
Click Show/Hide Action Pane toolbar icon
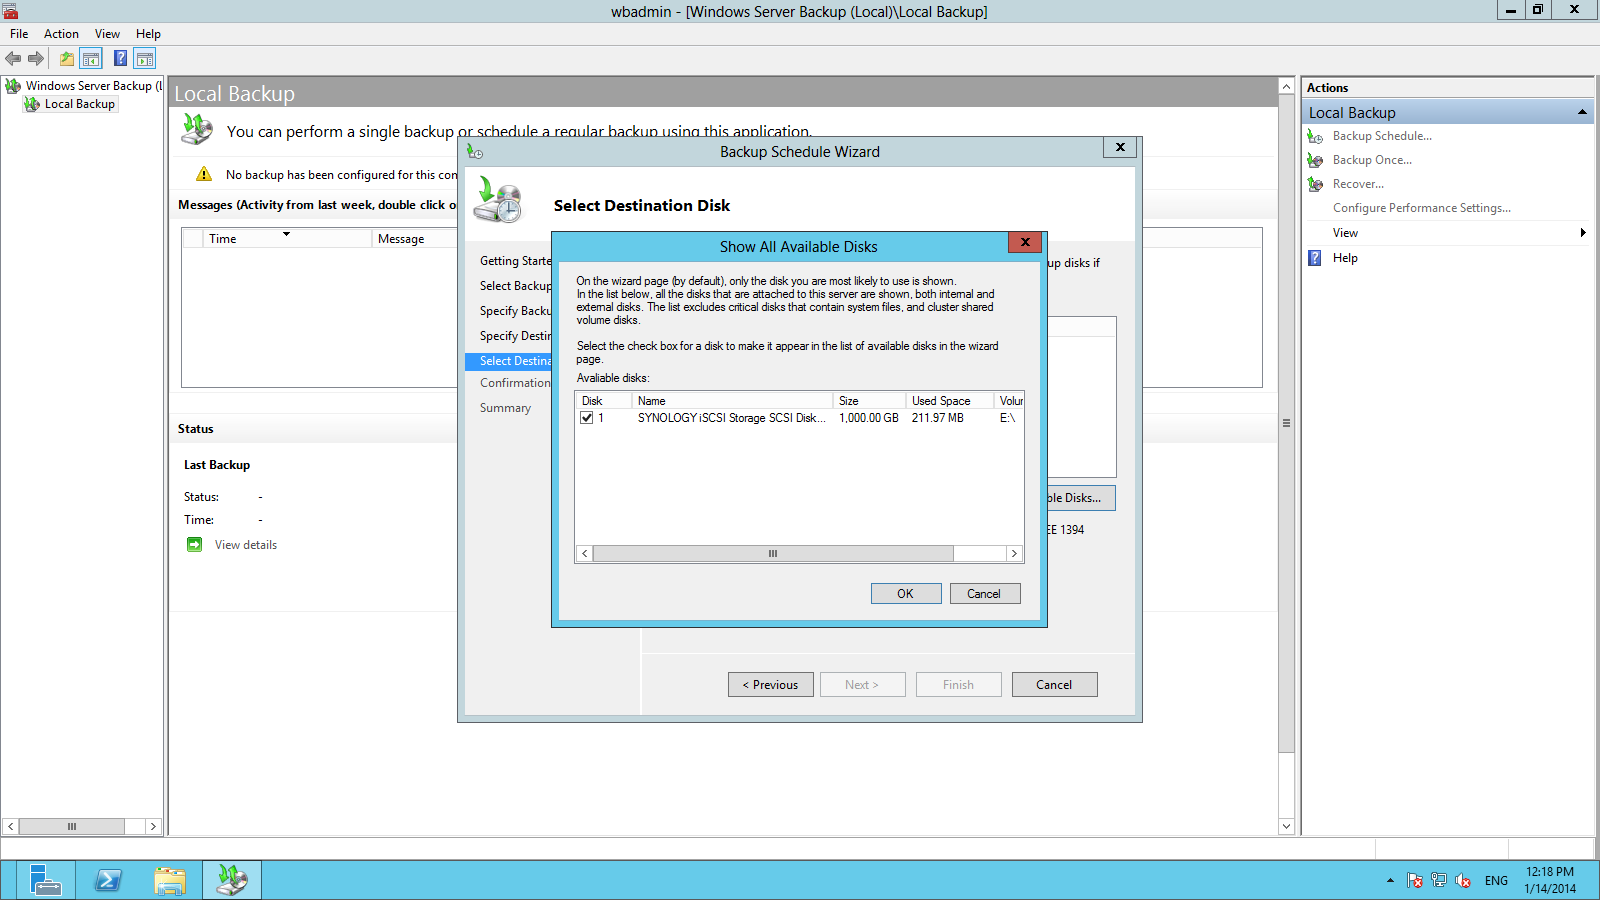145,59
